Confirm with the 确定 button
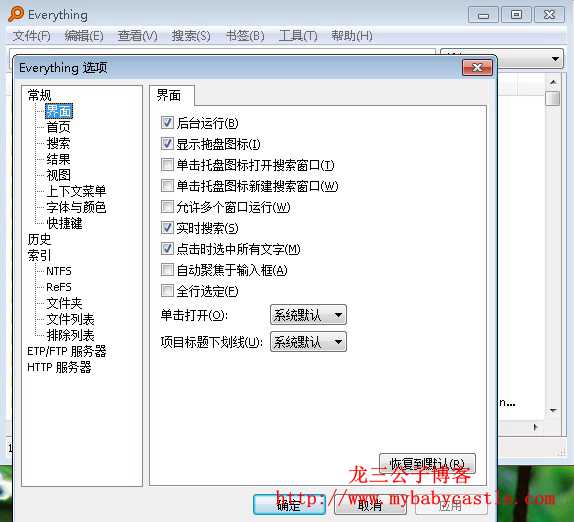 point(289,505)
